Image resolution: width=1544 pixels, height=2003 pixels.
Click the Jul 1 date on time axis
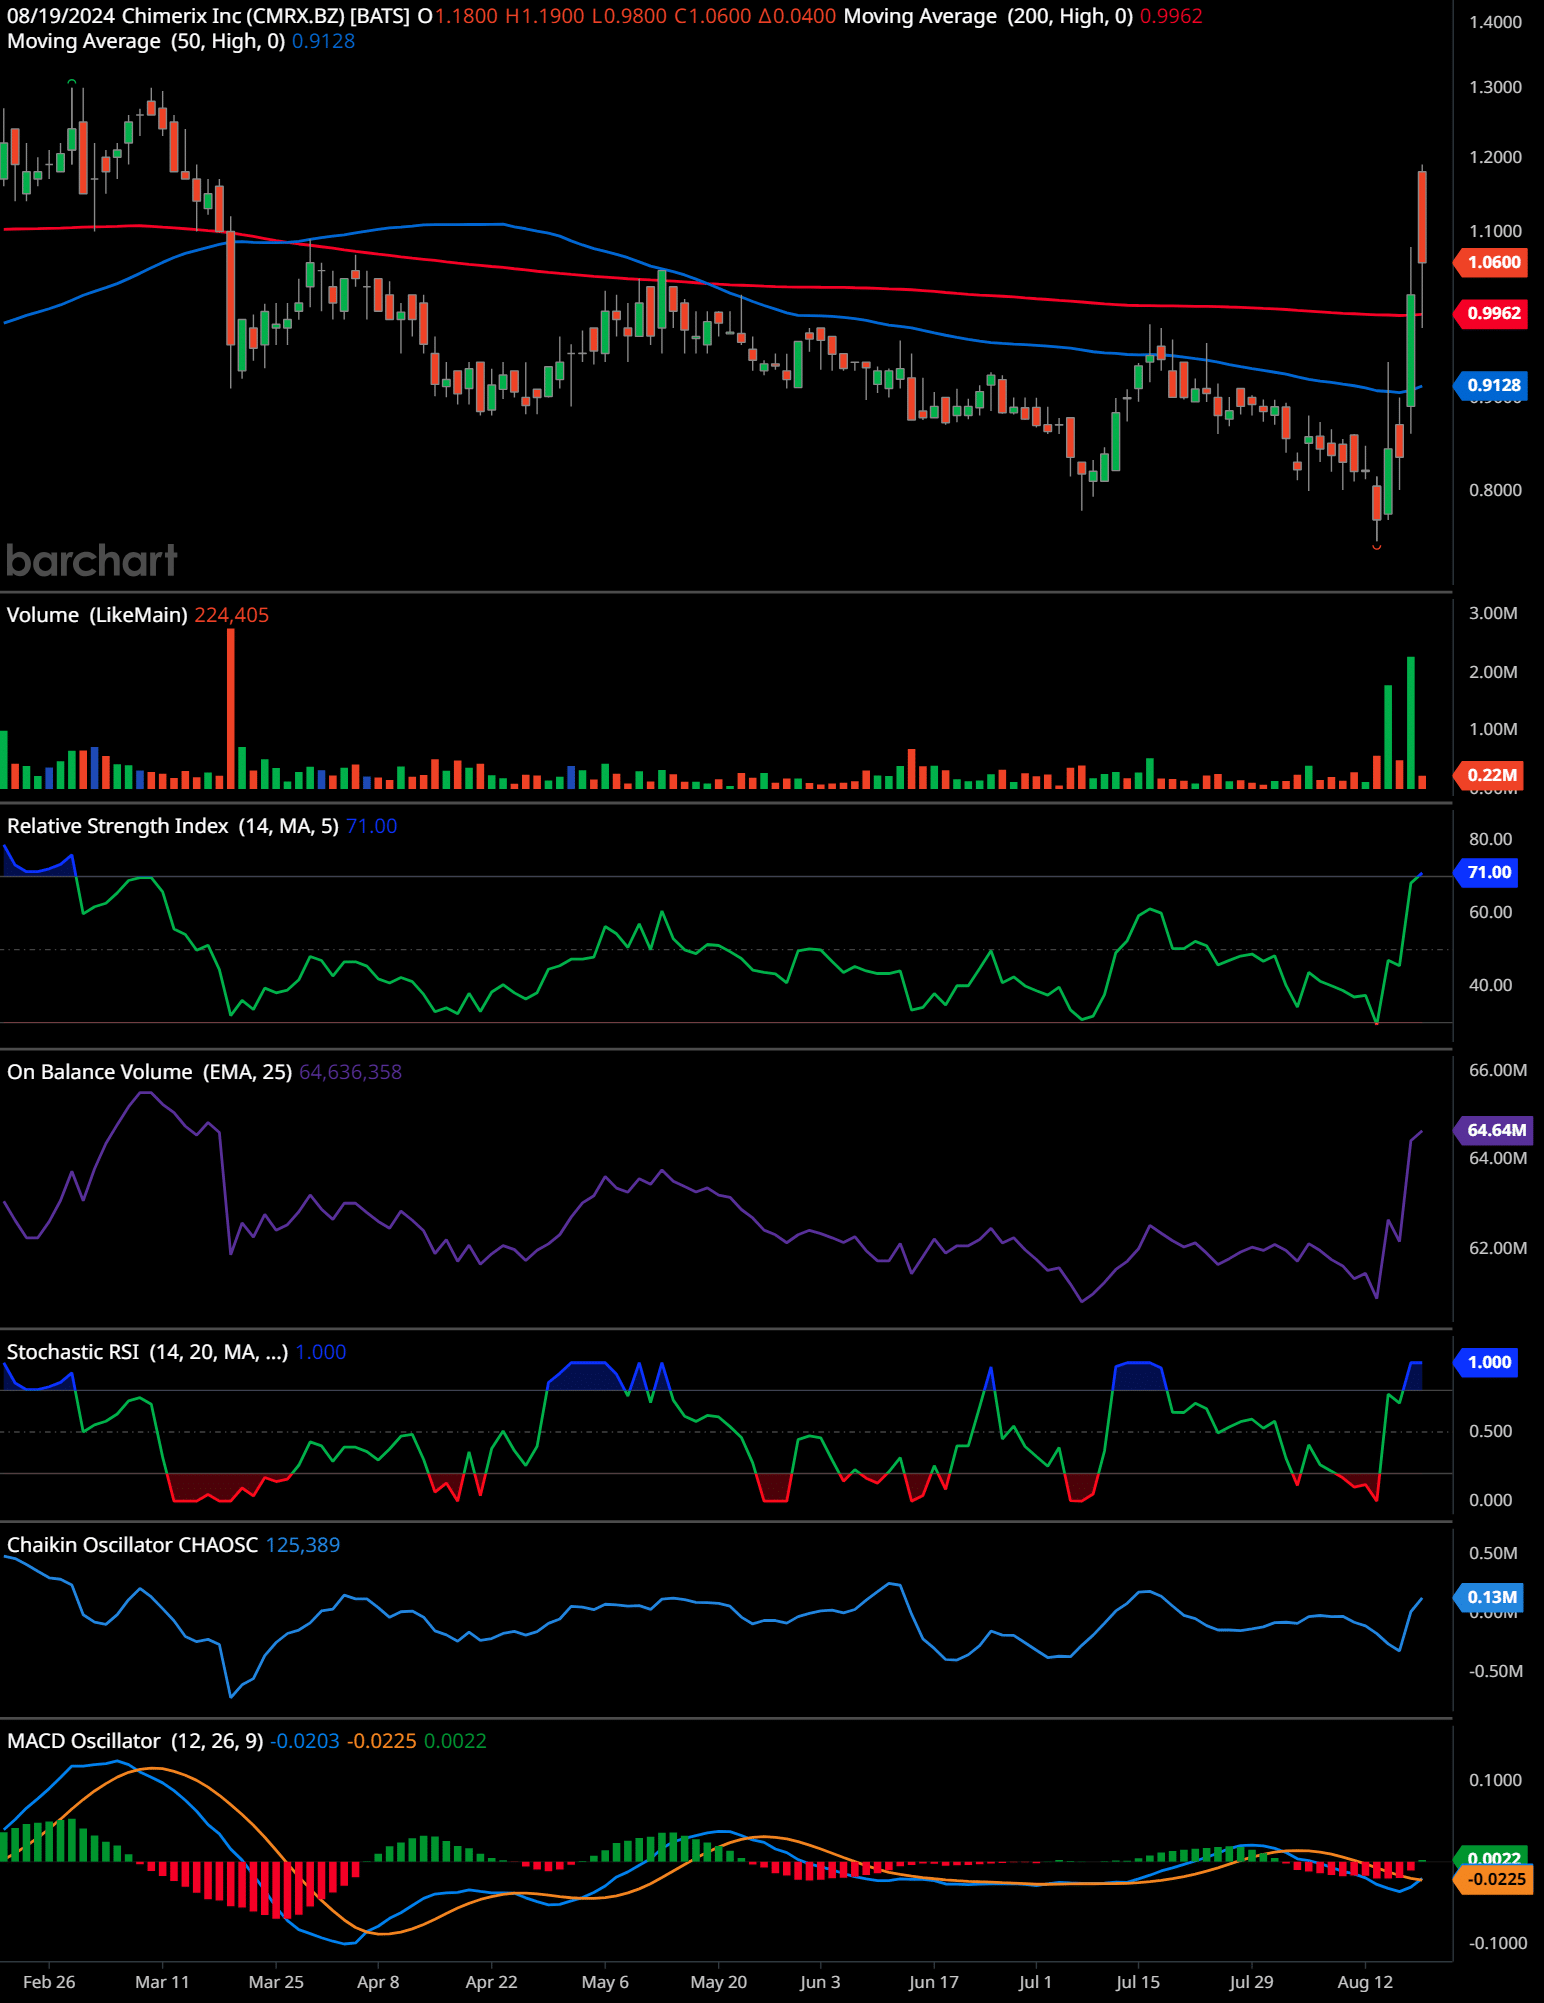tap(1036, 1982)
